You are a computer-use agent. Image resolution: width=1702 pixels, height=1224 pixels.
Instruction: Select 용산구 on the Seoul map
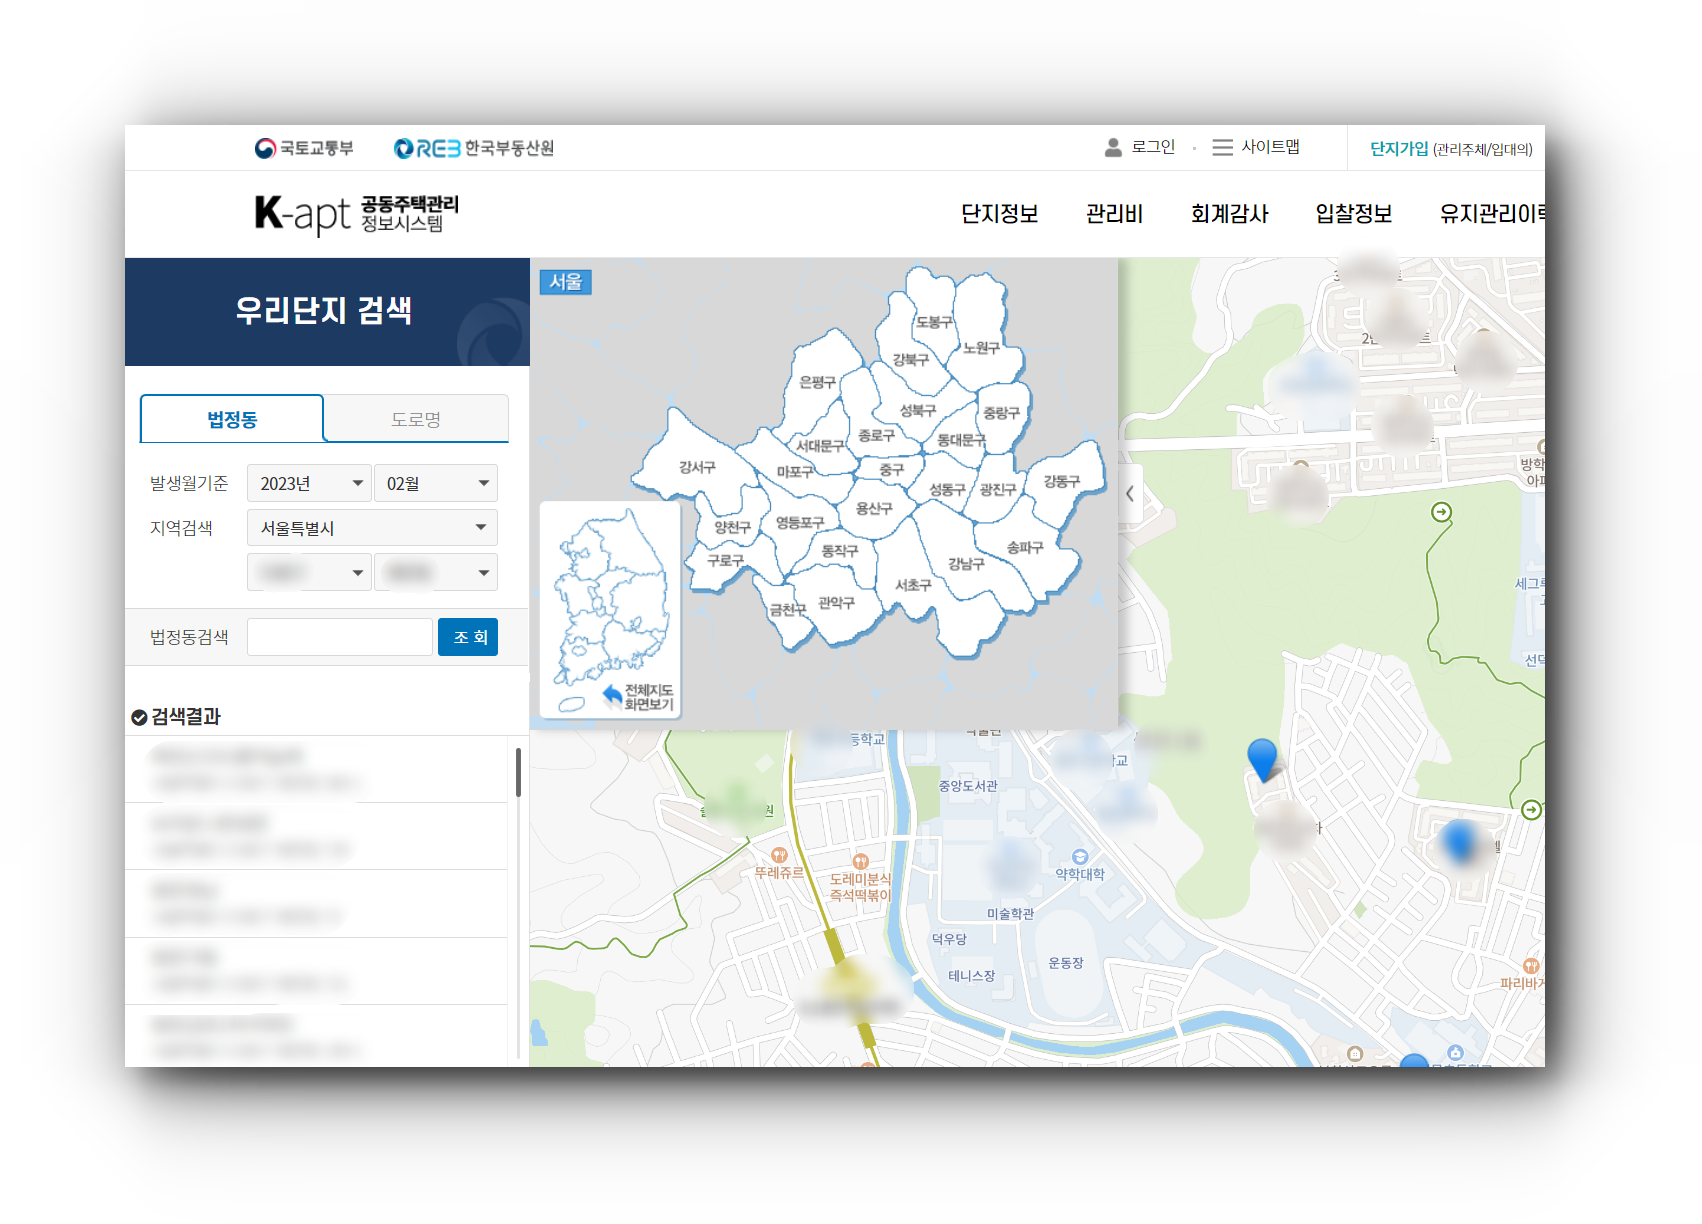pyautogui.click(x=874, y=508)
